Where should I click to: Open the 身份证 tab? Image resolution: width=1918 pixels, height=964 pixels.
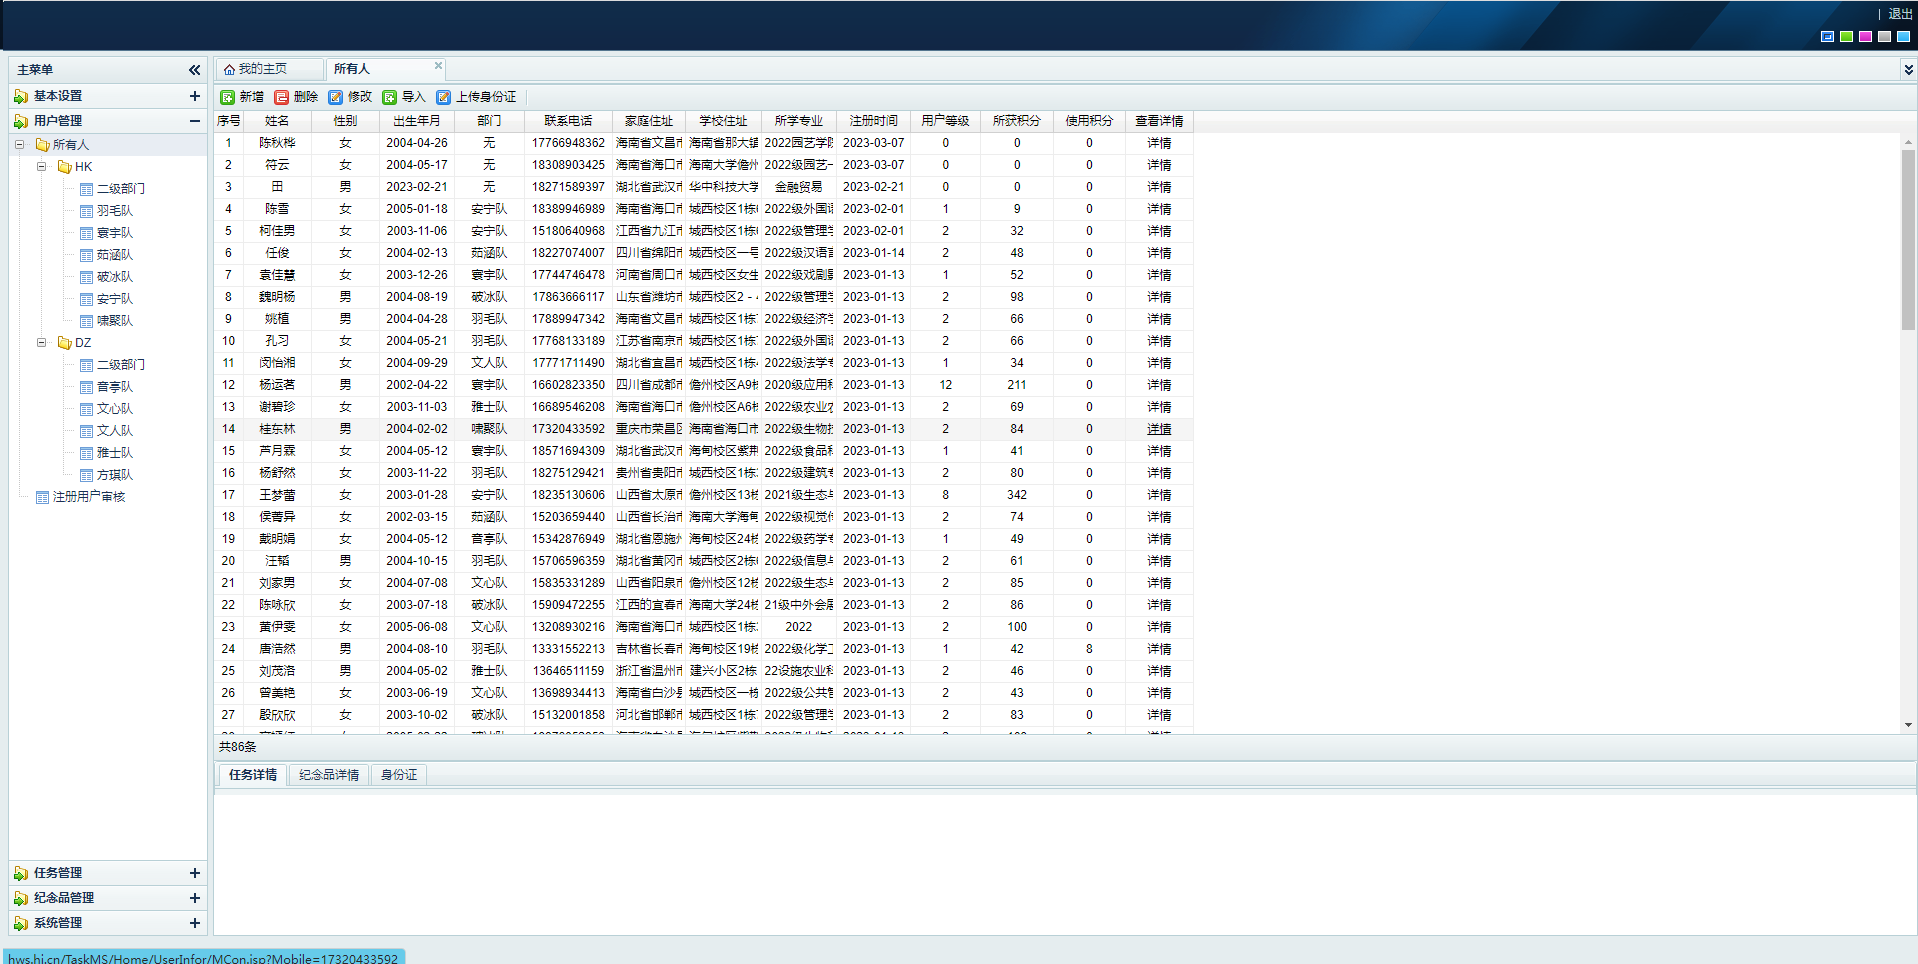click(399, 775)
